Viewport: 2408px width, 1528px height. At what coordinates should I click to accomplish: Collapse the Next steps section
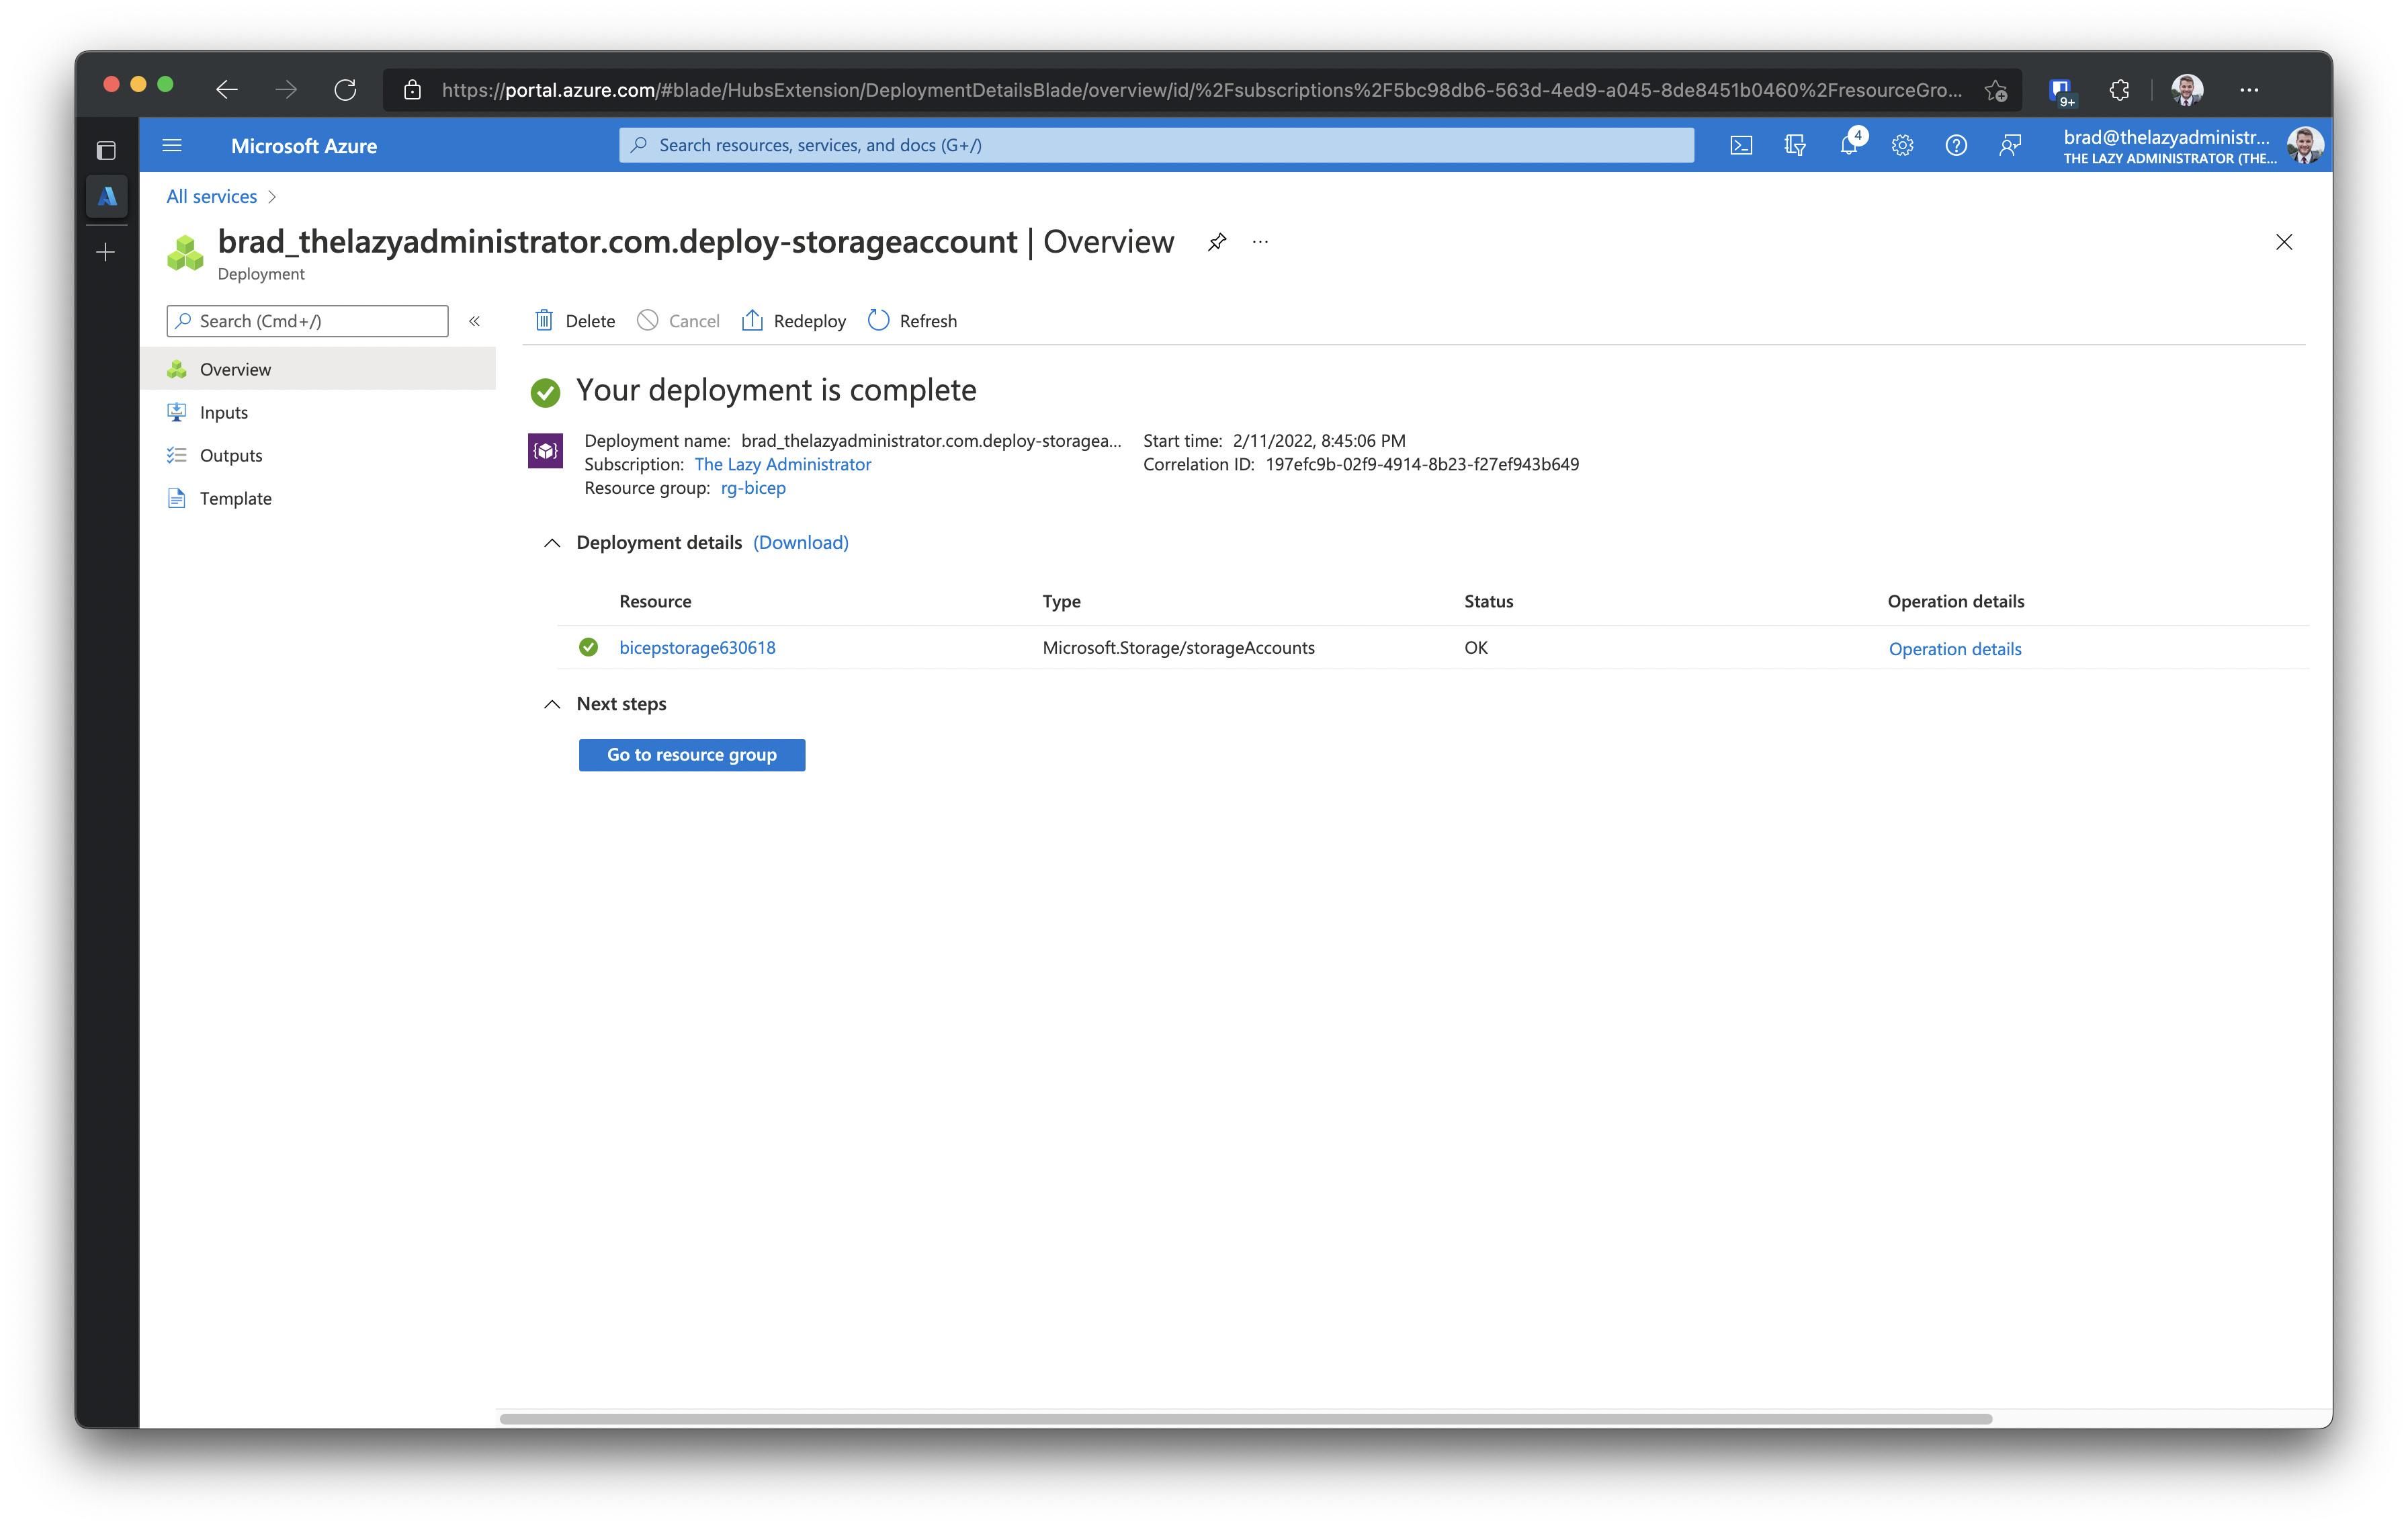point(552,704)
